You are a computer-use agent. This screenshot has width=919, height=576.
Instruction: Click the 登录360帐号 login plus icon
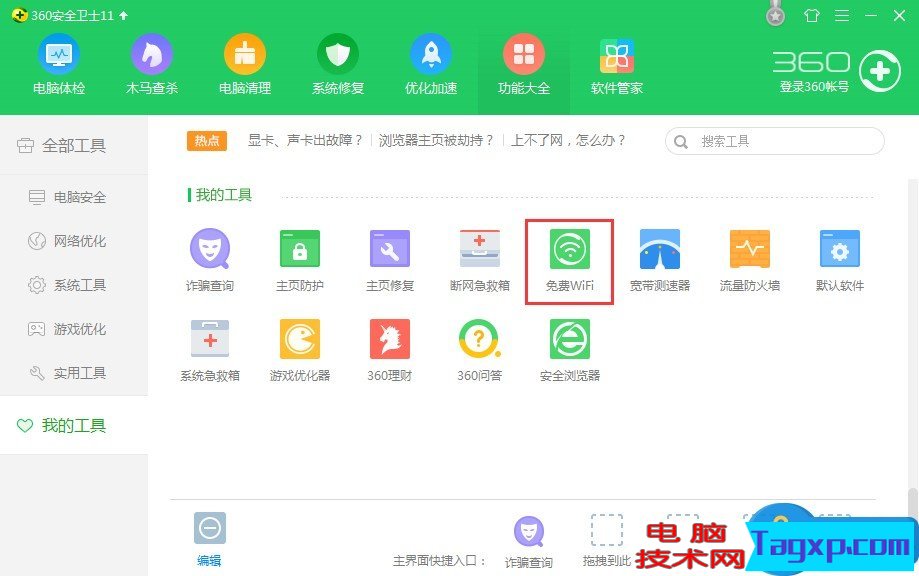click(x=880, y=71)
